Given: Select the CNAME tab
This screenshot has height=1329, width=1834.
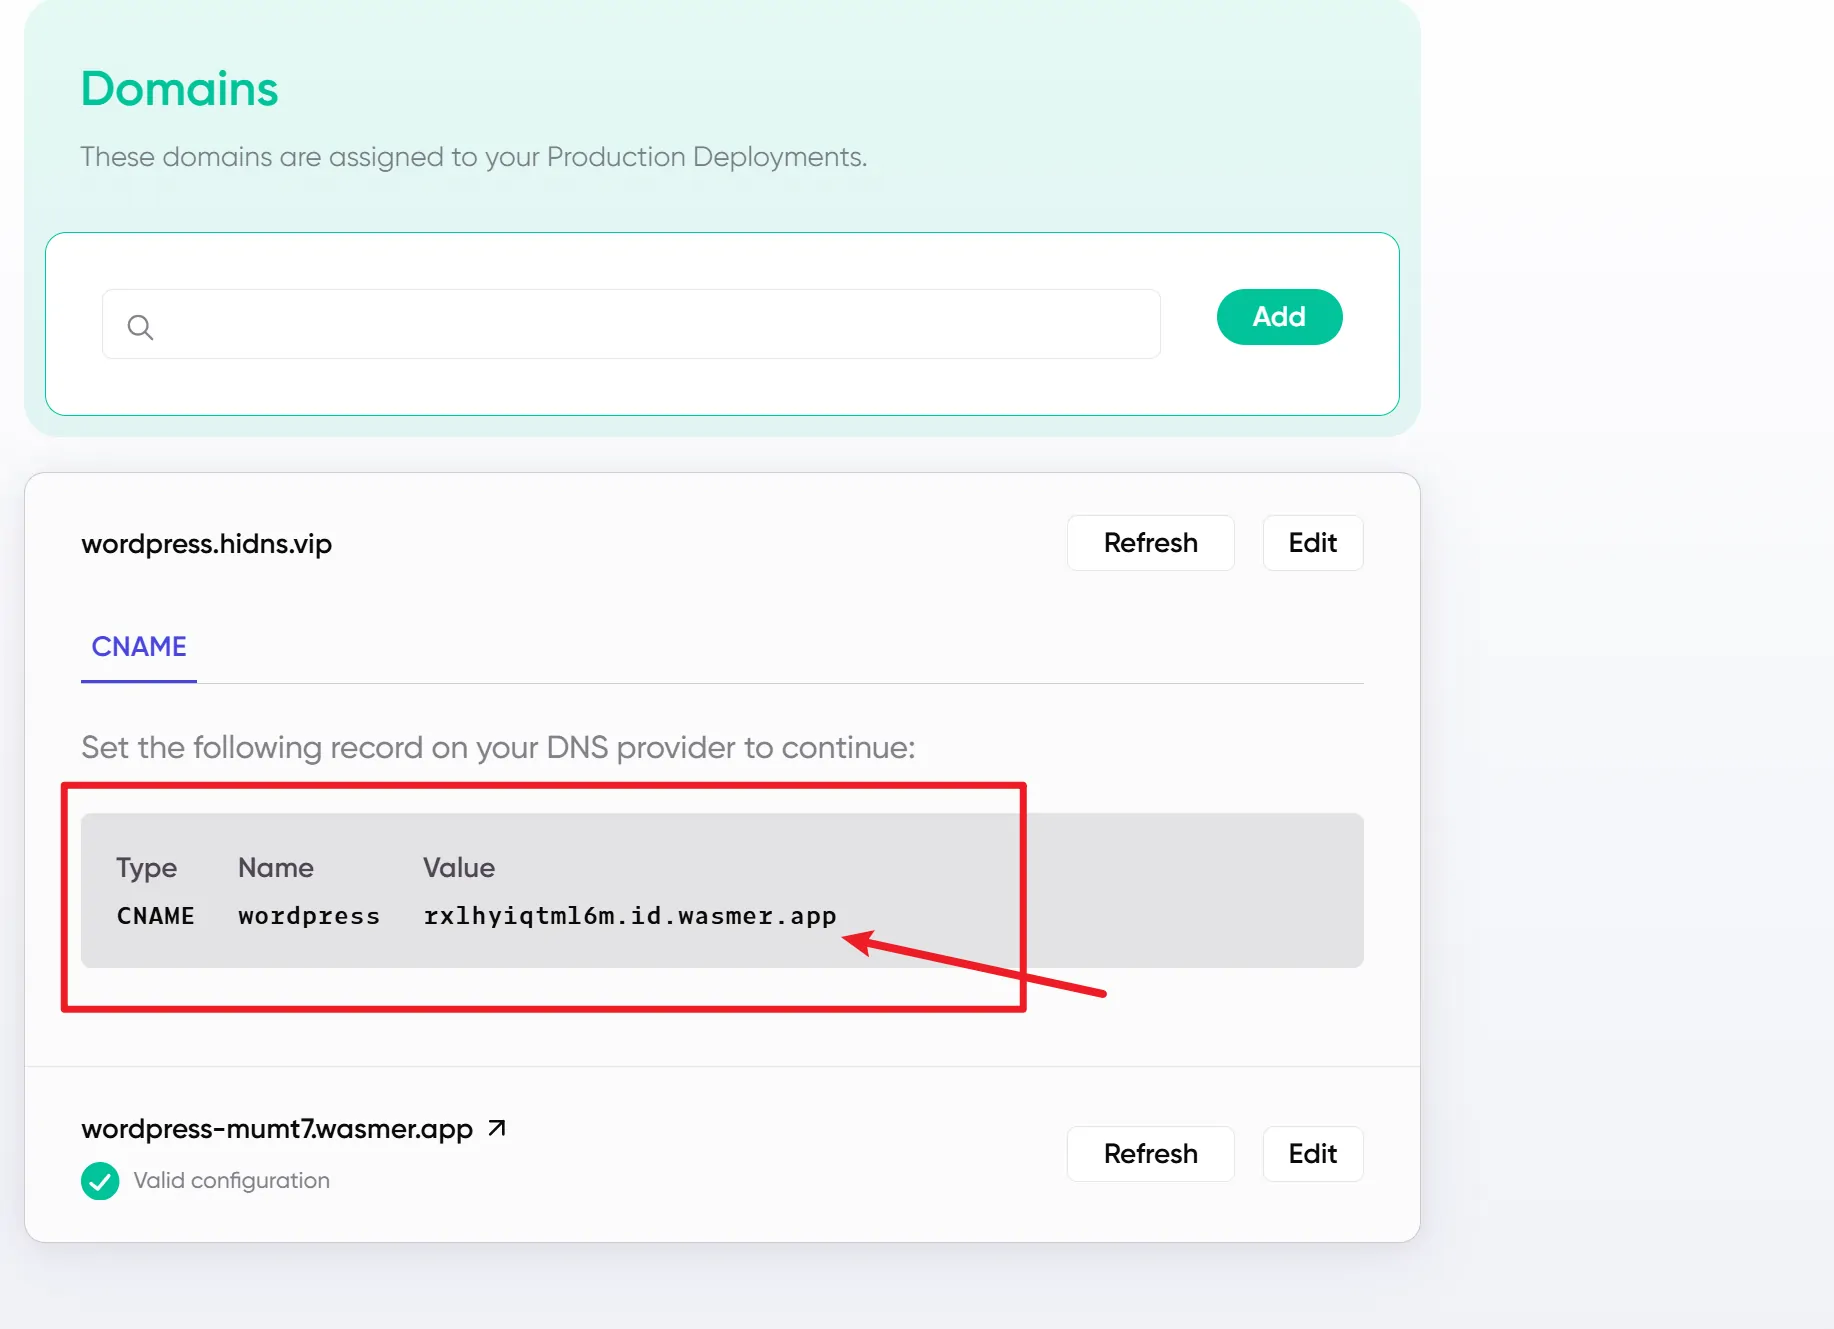Looking at the screenshot, I should [139, 647].
